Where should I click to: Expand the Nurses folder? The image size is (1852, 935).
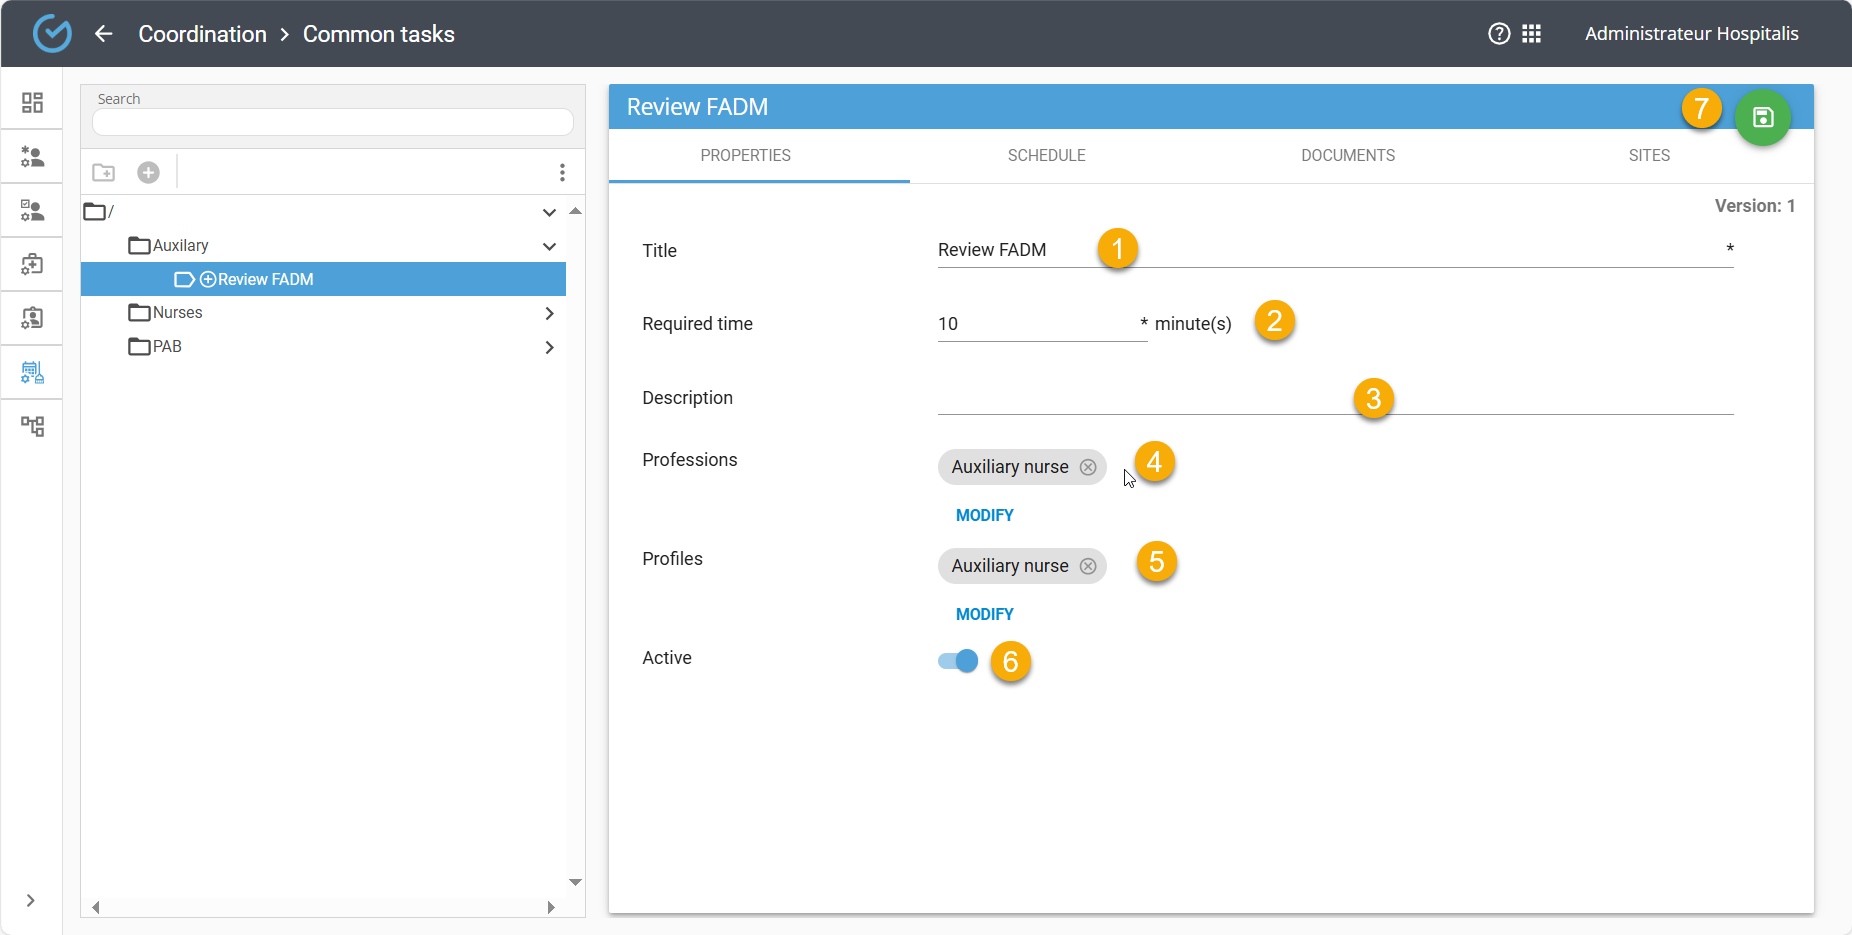[x=549, y=313]
